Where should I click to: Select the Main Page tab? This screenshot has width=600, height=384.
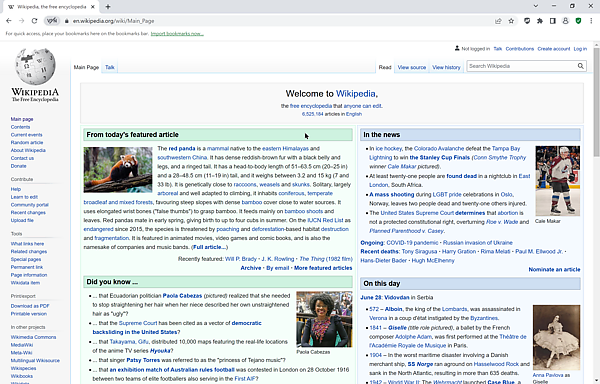86,67
